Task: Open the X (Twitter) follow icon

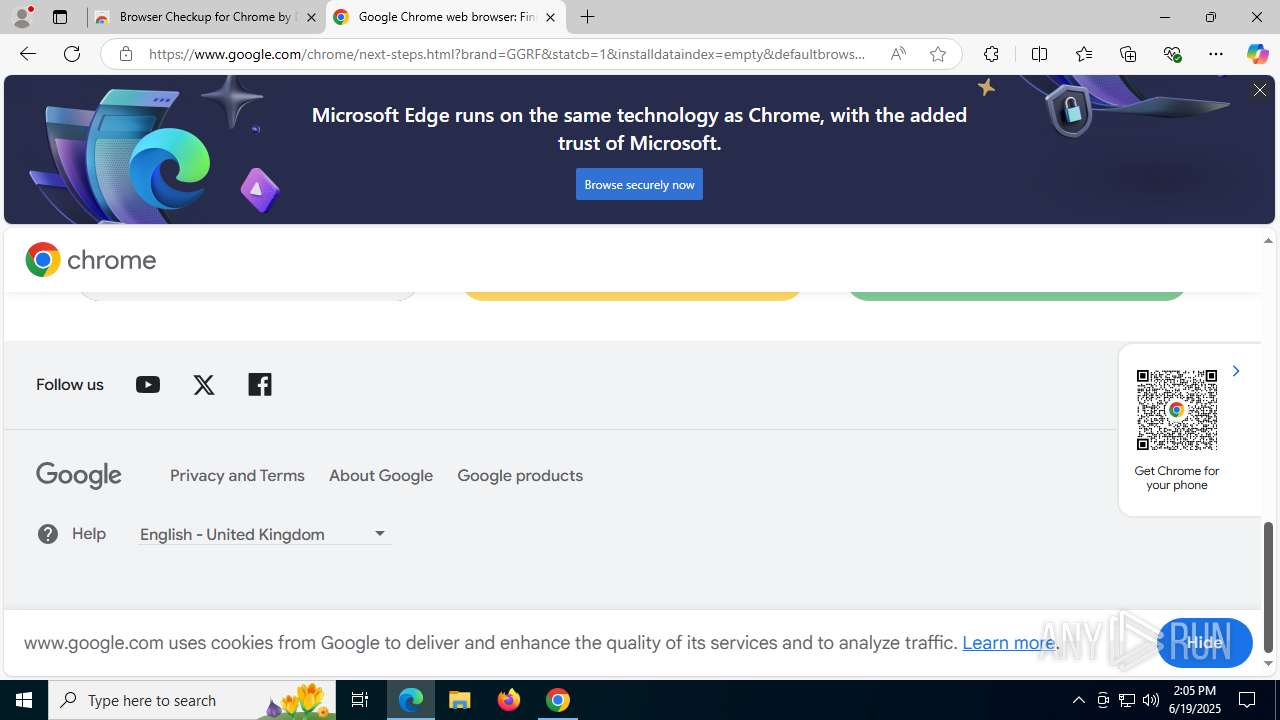Action: pyautogui.click(x=204, y=385)
